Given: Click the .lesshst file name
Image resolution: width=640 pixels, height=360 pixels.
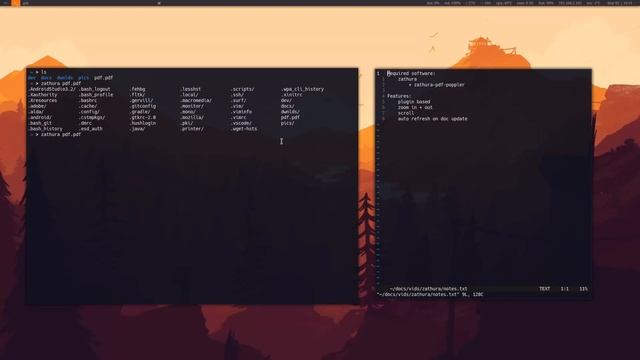Looking at the screenshot, I should [x=191, y=89].
